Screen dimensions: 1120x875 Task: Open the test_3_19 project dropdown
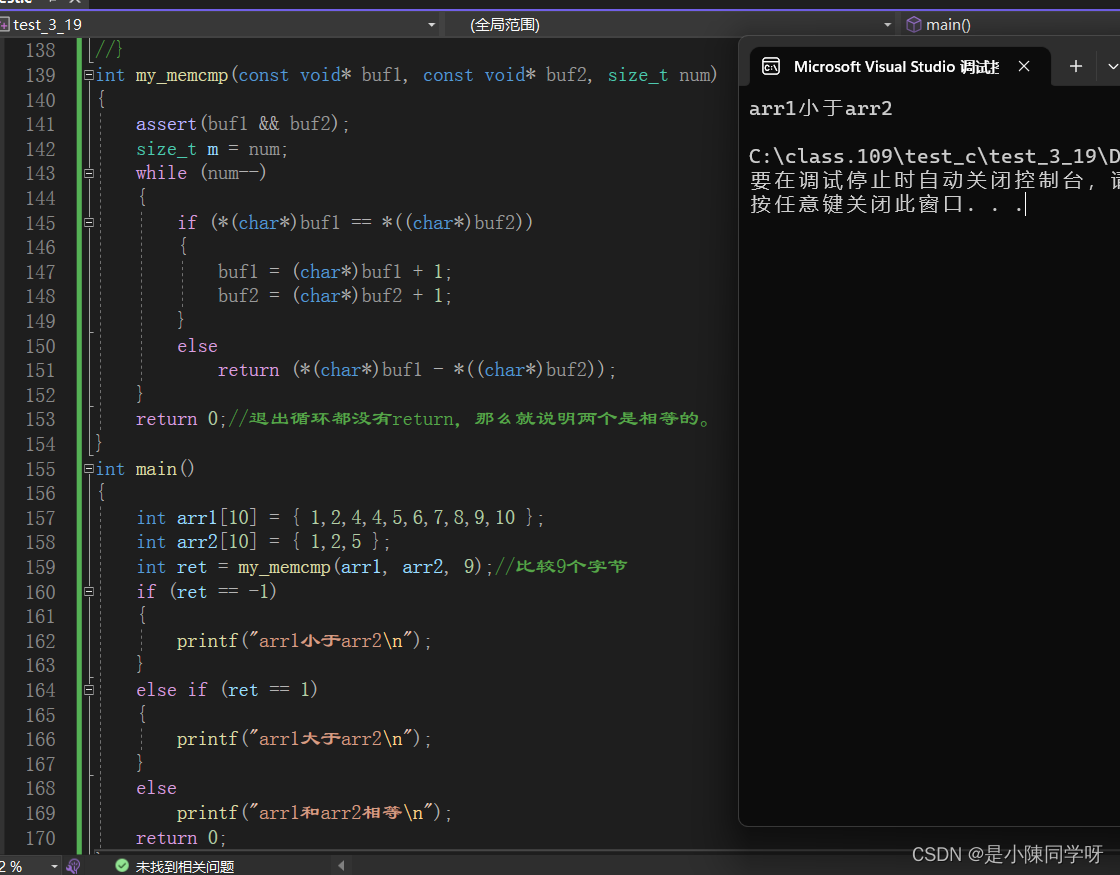[431, 25]
